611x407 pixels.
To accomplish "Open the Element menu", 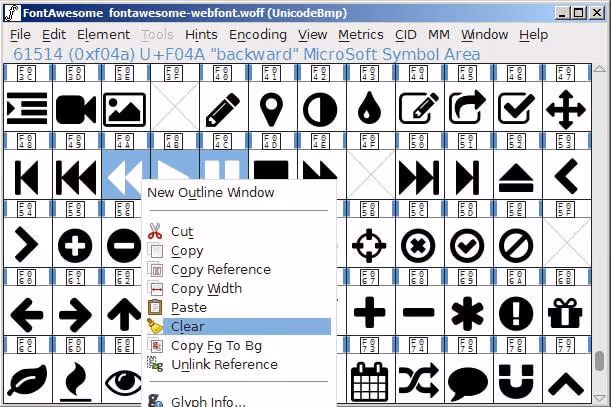I will click(103, 35).
